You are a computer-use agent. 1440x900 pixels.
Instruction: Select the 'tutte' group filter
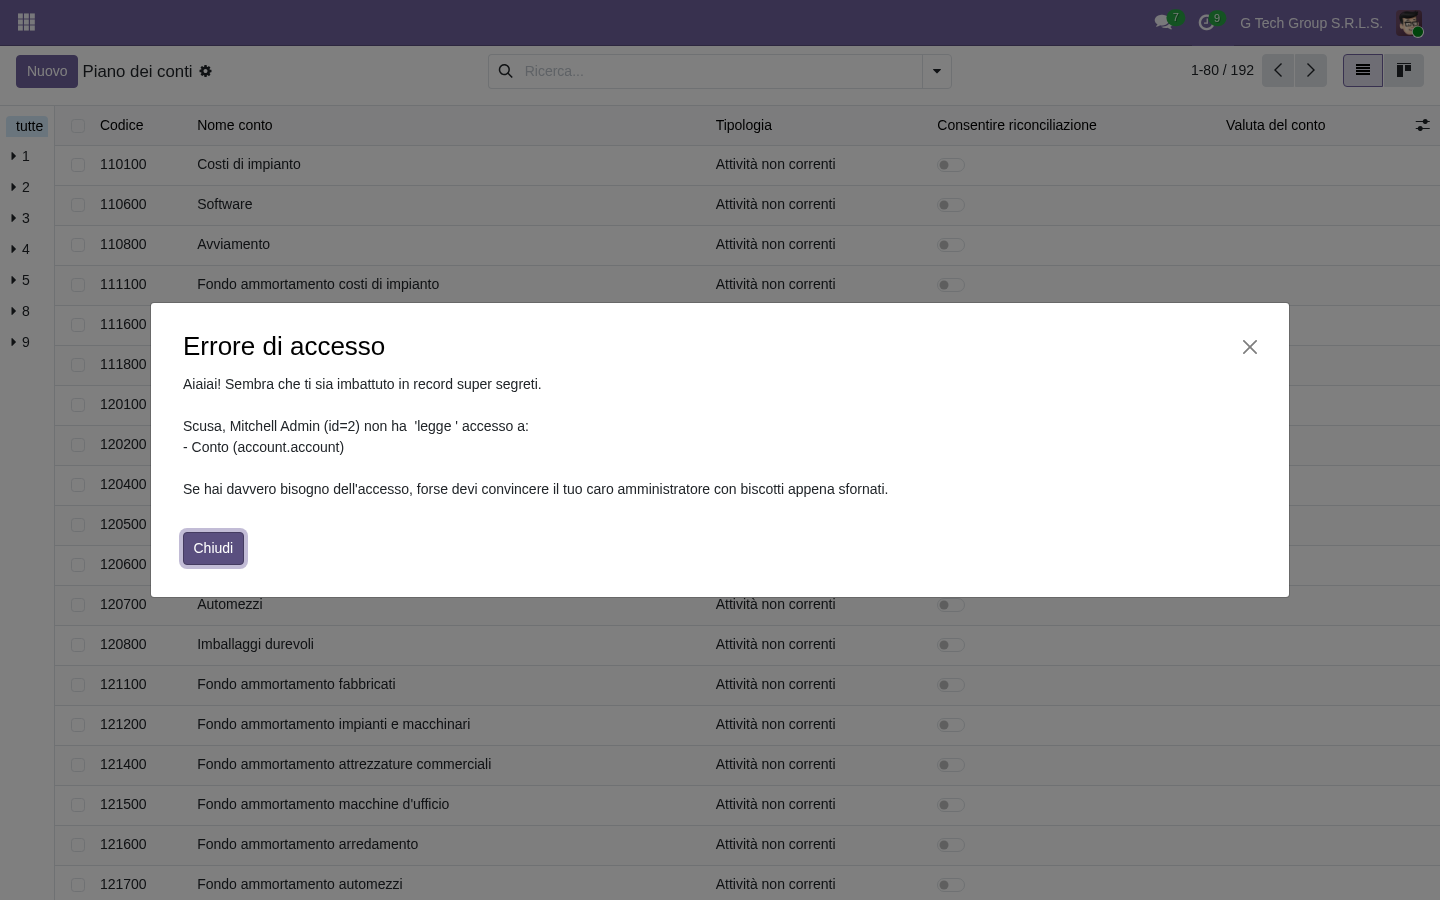[29, 126]
